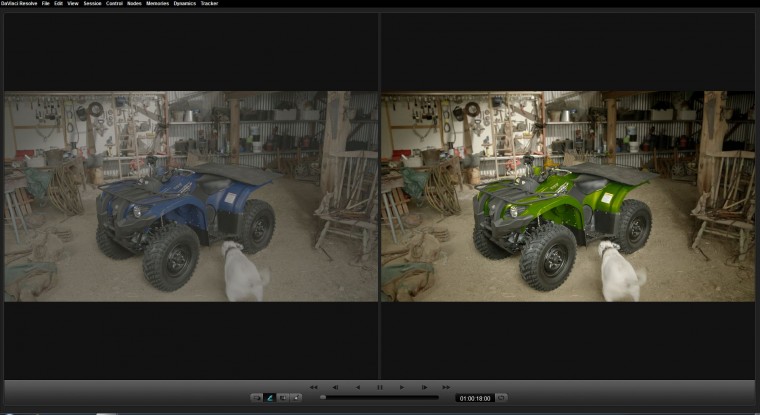Step back one frame
This screenshot has height=415, width=760.
click(x=335, y=386)
